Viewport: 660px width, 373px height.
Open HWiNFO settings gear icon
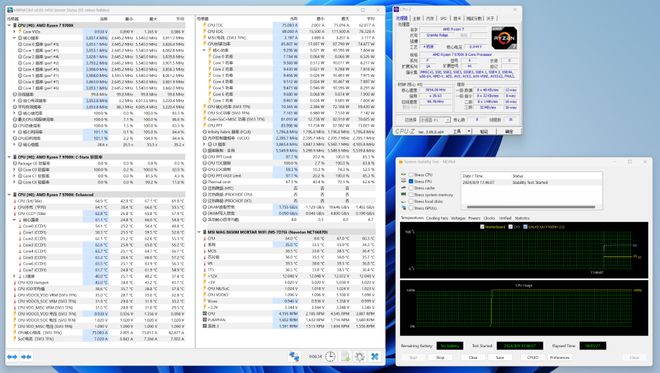pos(359,357)
